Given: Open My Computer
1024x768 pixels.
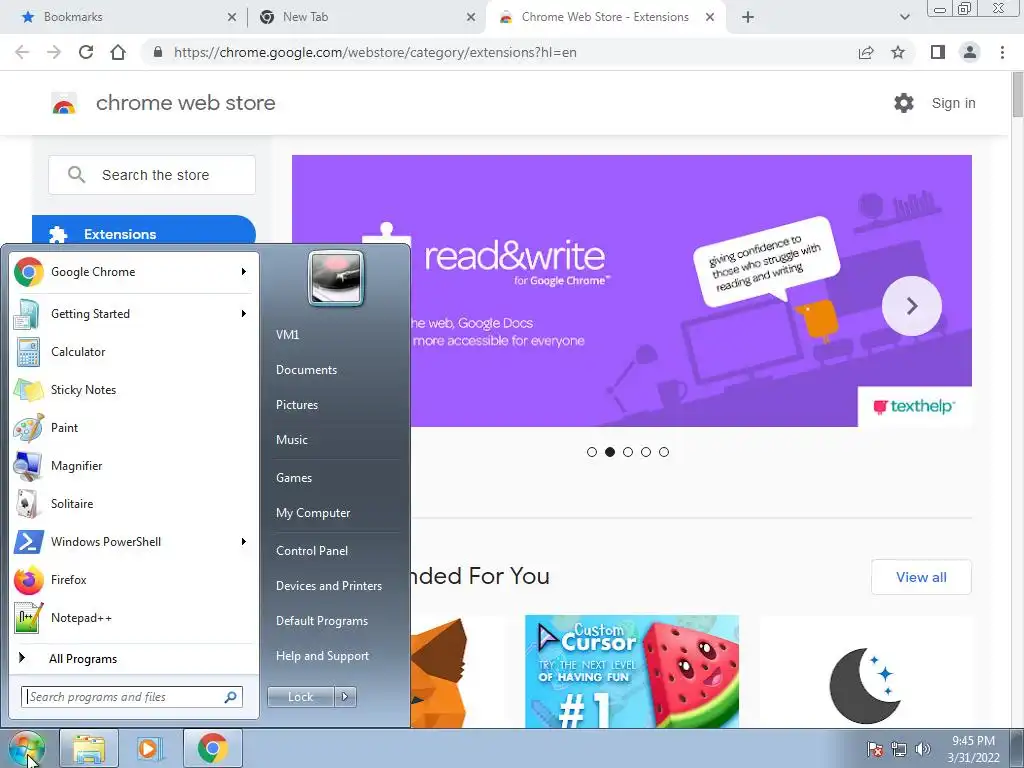Looking at the screenshot, I should click(x=313, y=513).
